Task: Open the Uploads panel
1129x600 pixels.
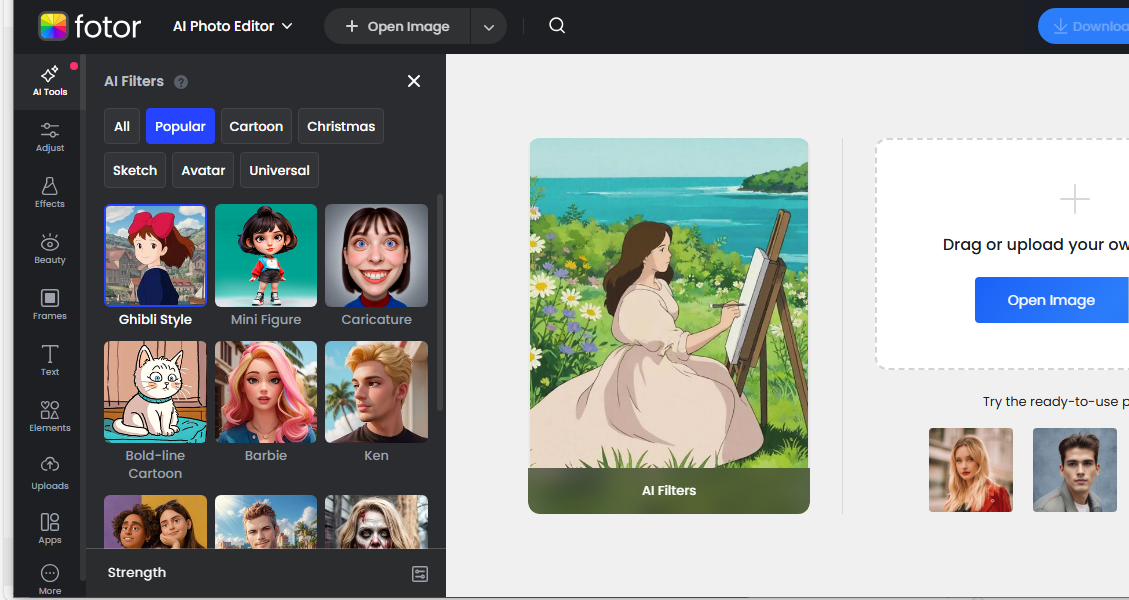Action: pos(50,473)
